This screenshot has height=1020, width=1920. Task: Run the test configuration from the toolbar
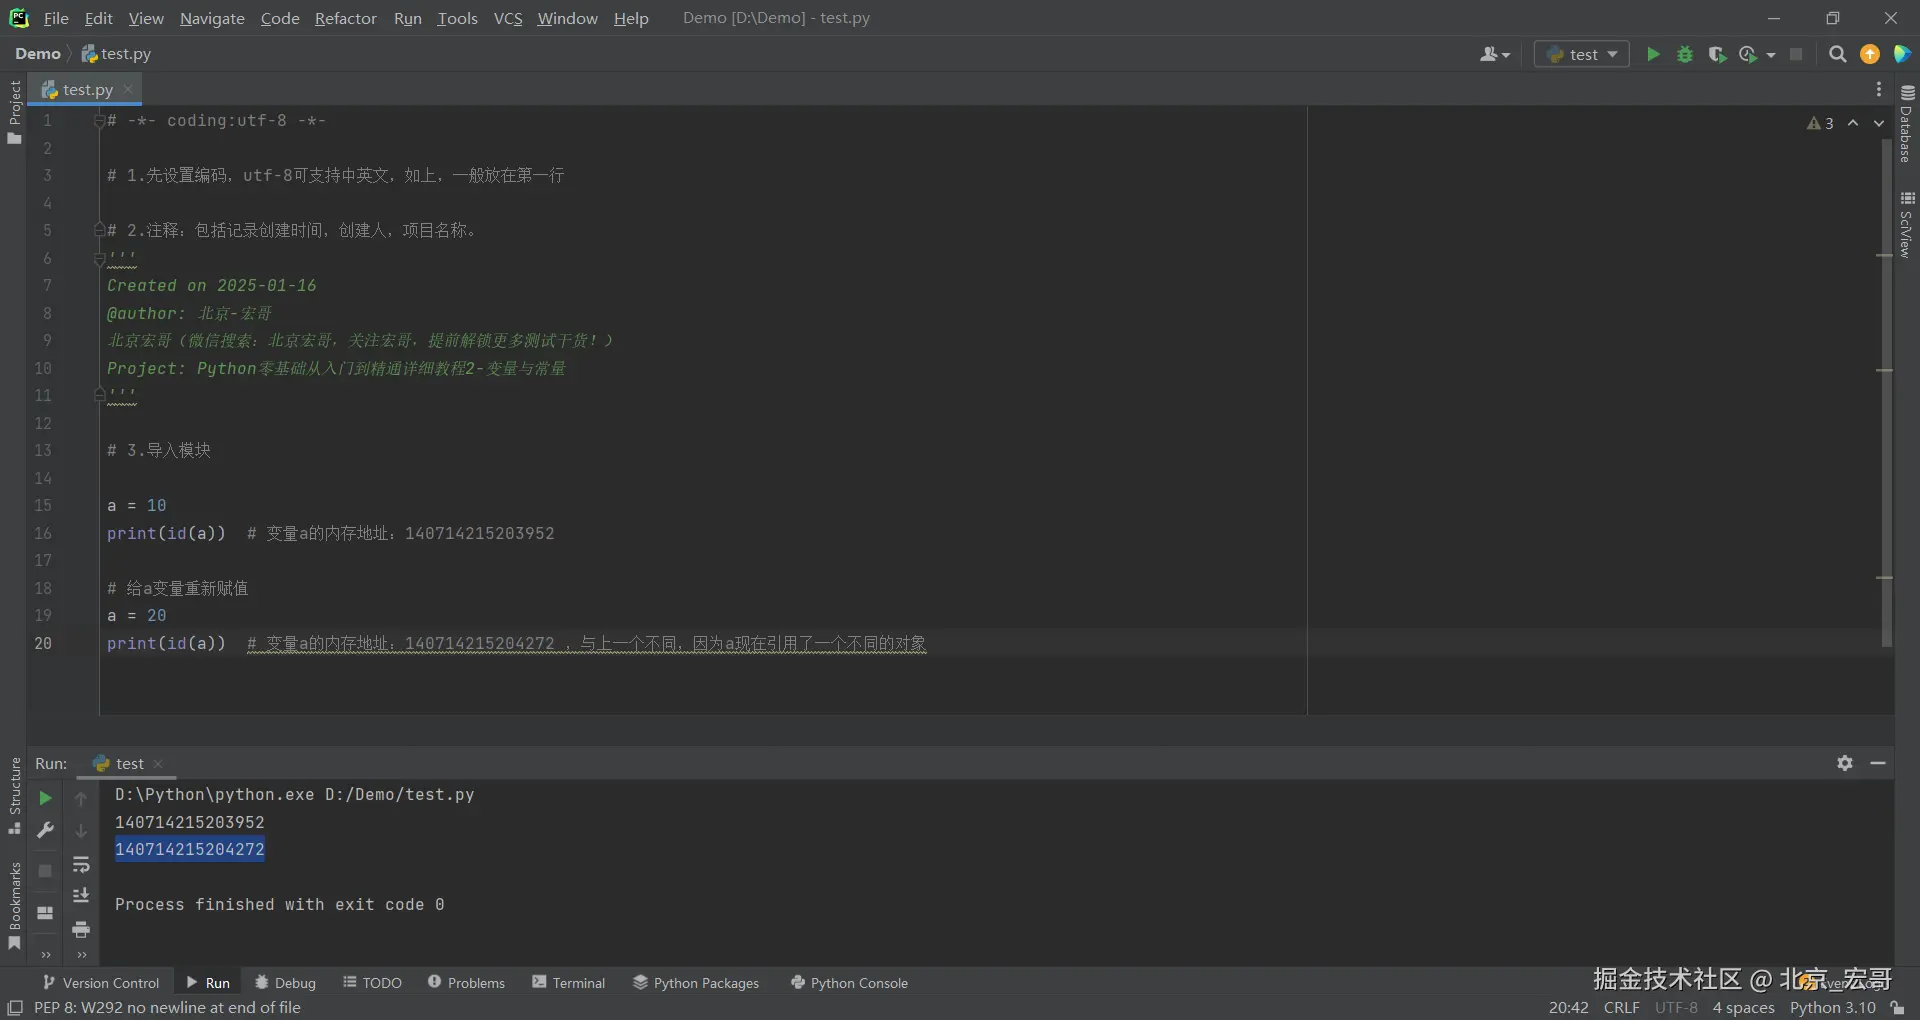coord(1653,54)
